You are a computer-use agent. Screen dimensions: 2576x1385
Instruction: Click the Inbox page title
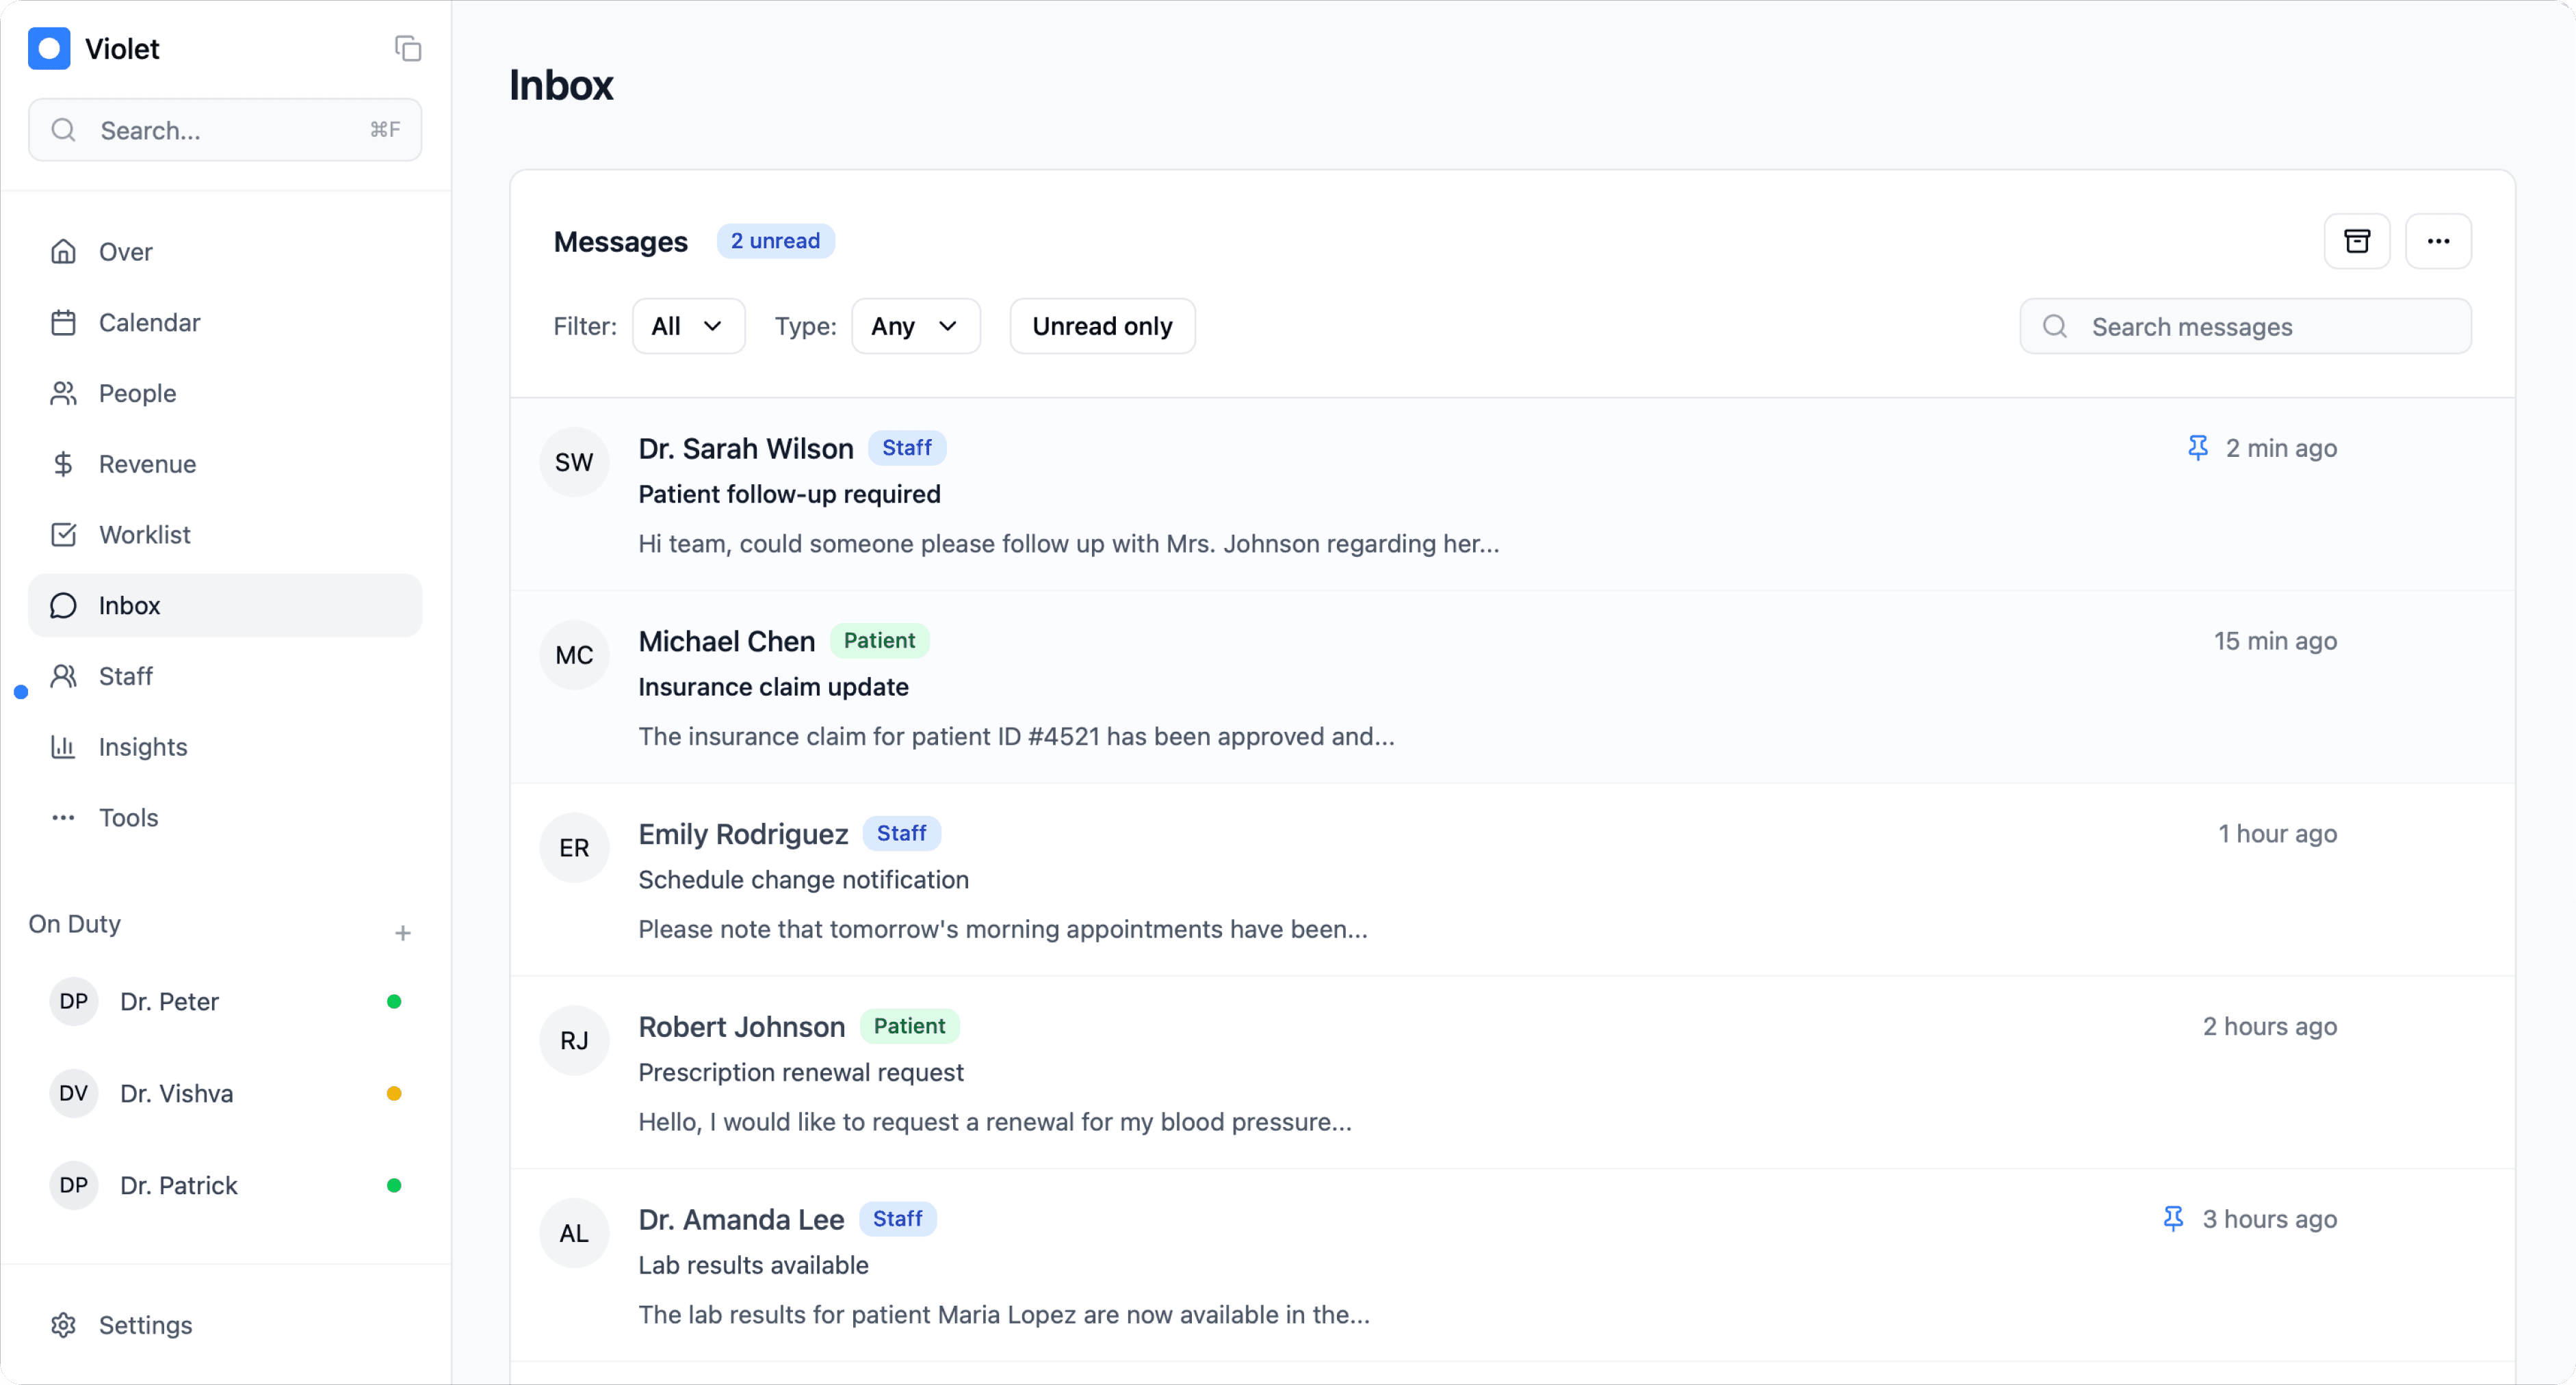pos(561,85)
